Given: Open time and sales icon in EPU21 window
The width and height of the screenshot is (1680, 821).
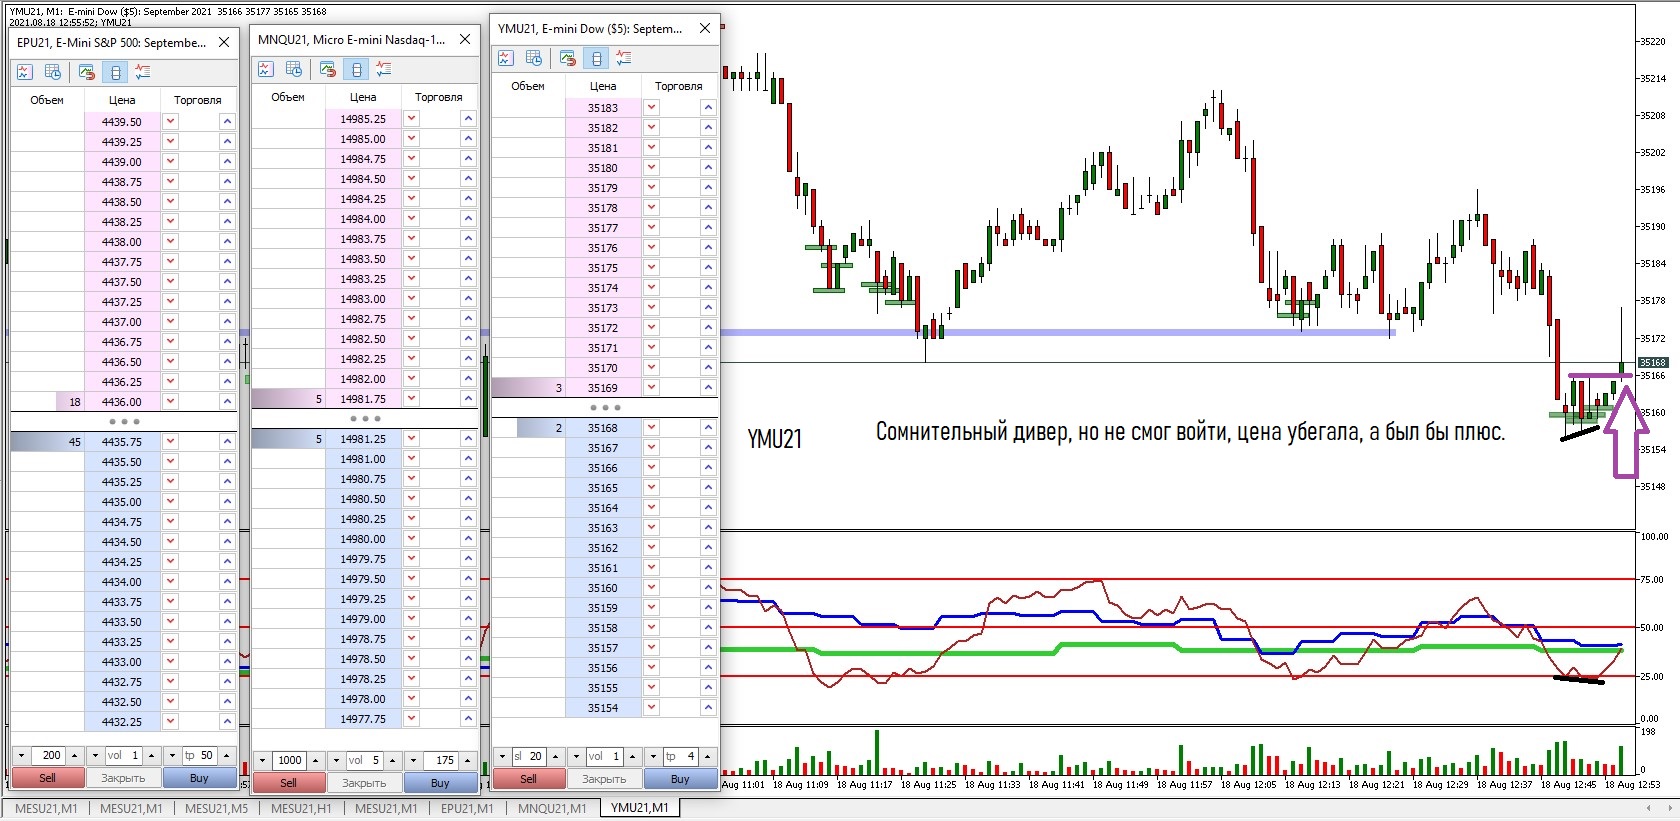Looking at the screenshot, I should (x=53, y=72).
